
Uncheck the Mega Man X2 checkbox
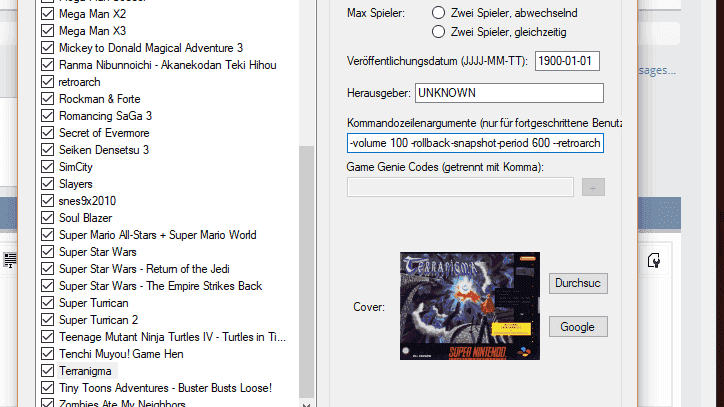tap(48, 14)
